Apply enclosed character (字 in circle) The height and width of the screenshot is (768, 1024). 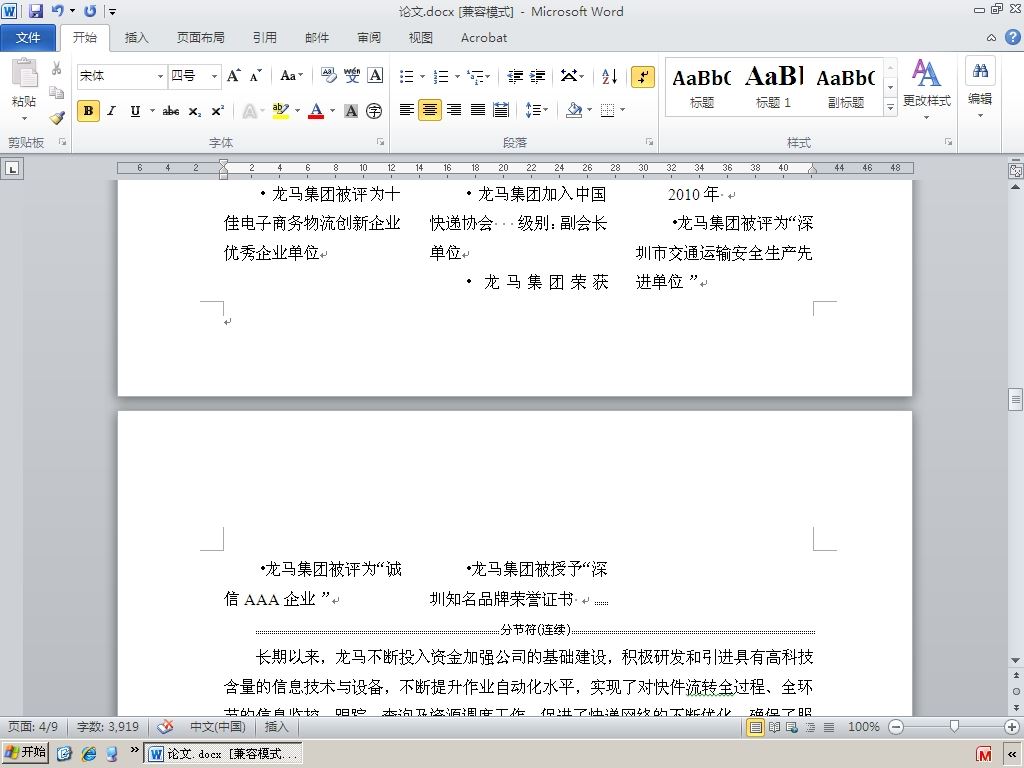pyautogui.click(x=374, y=111)
